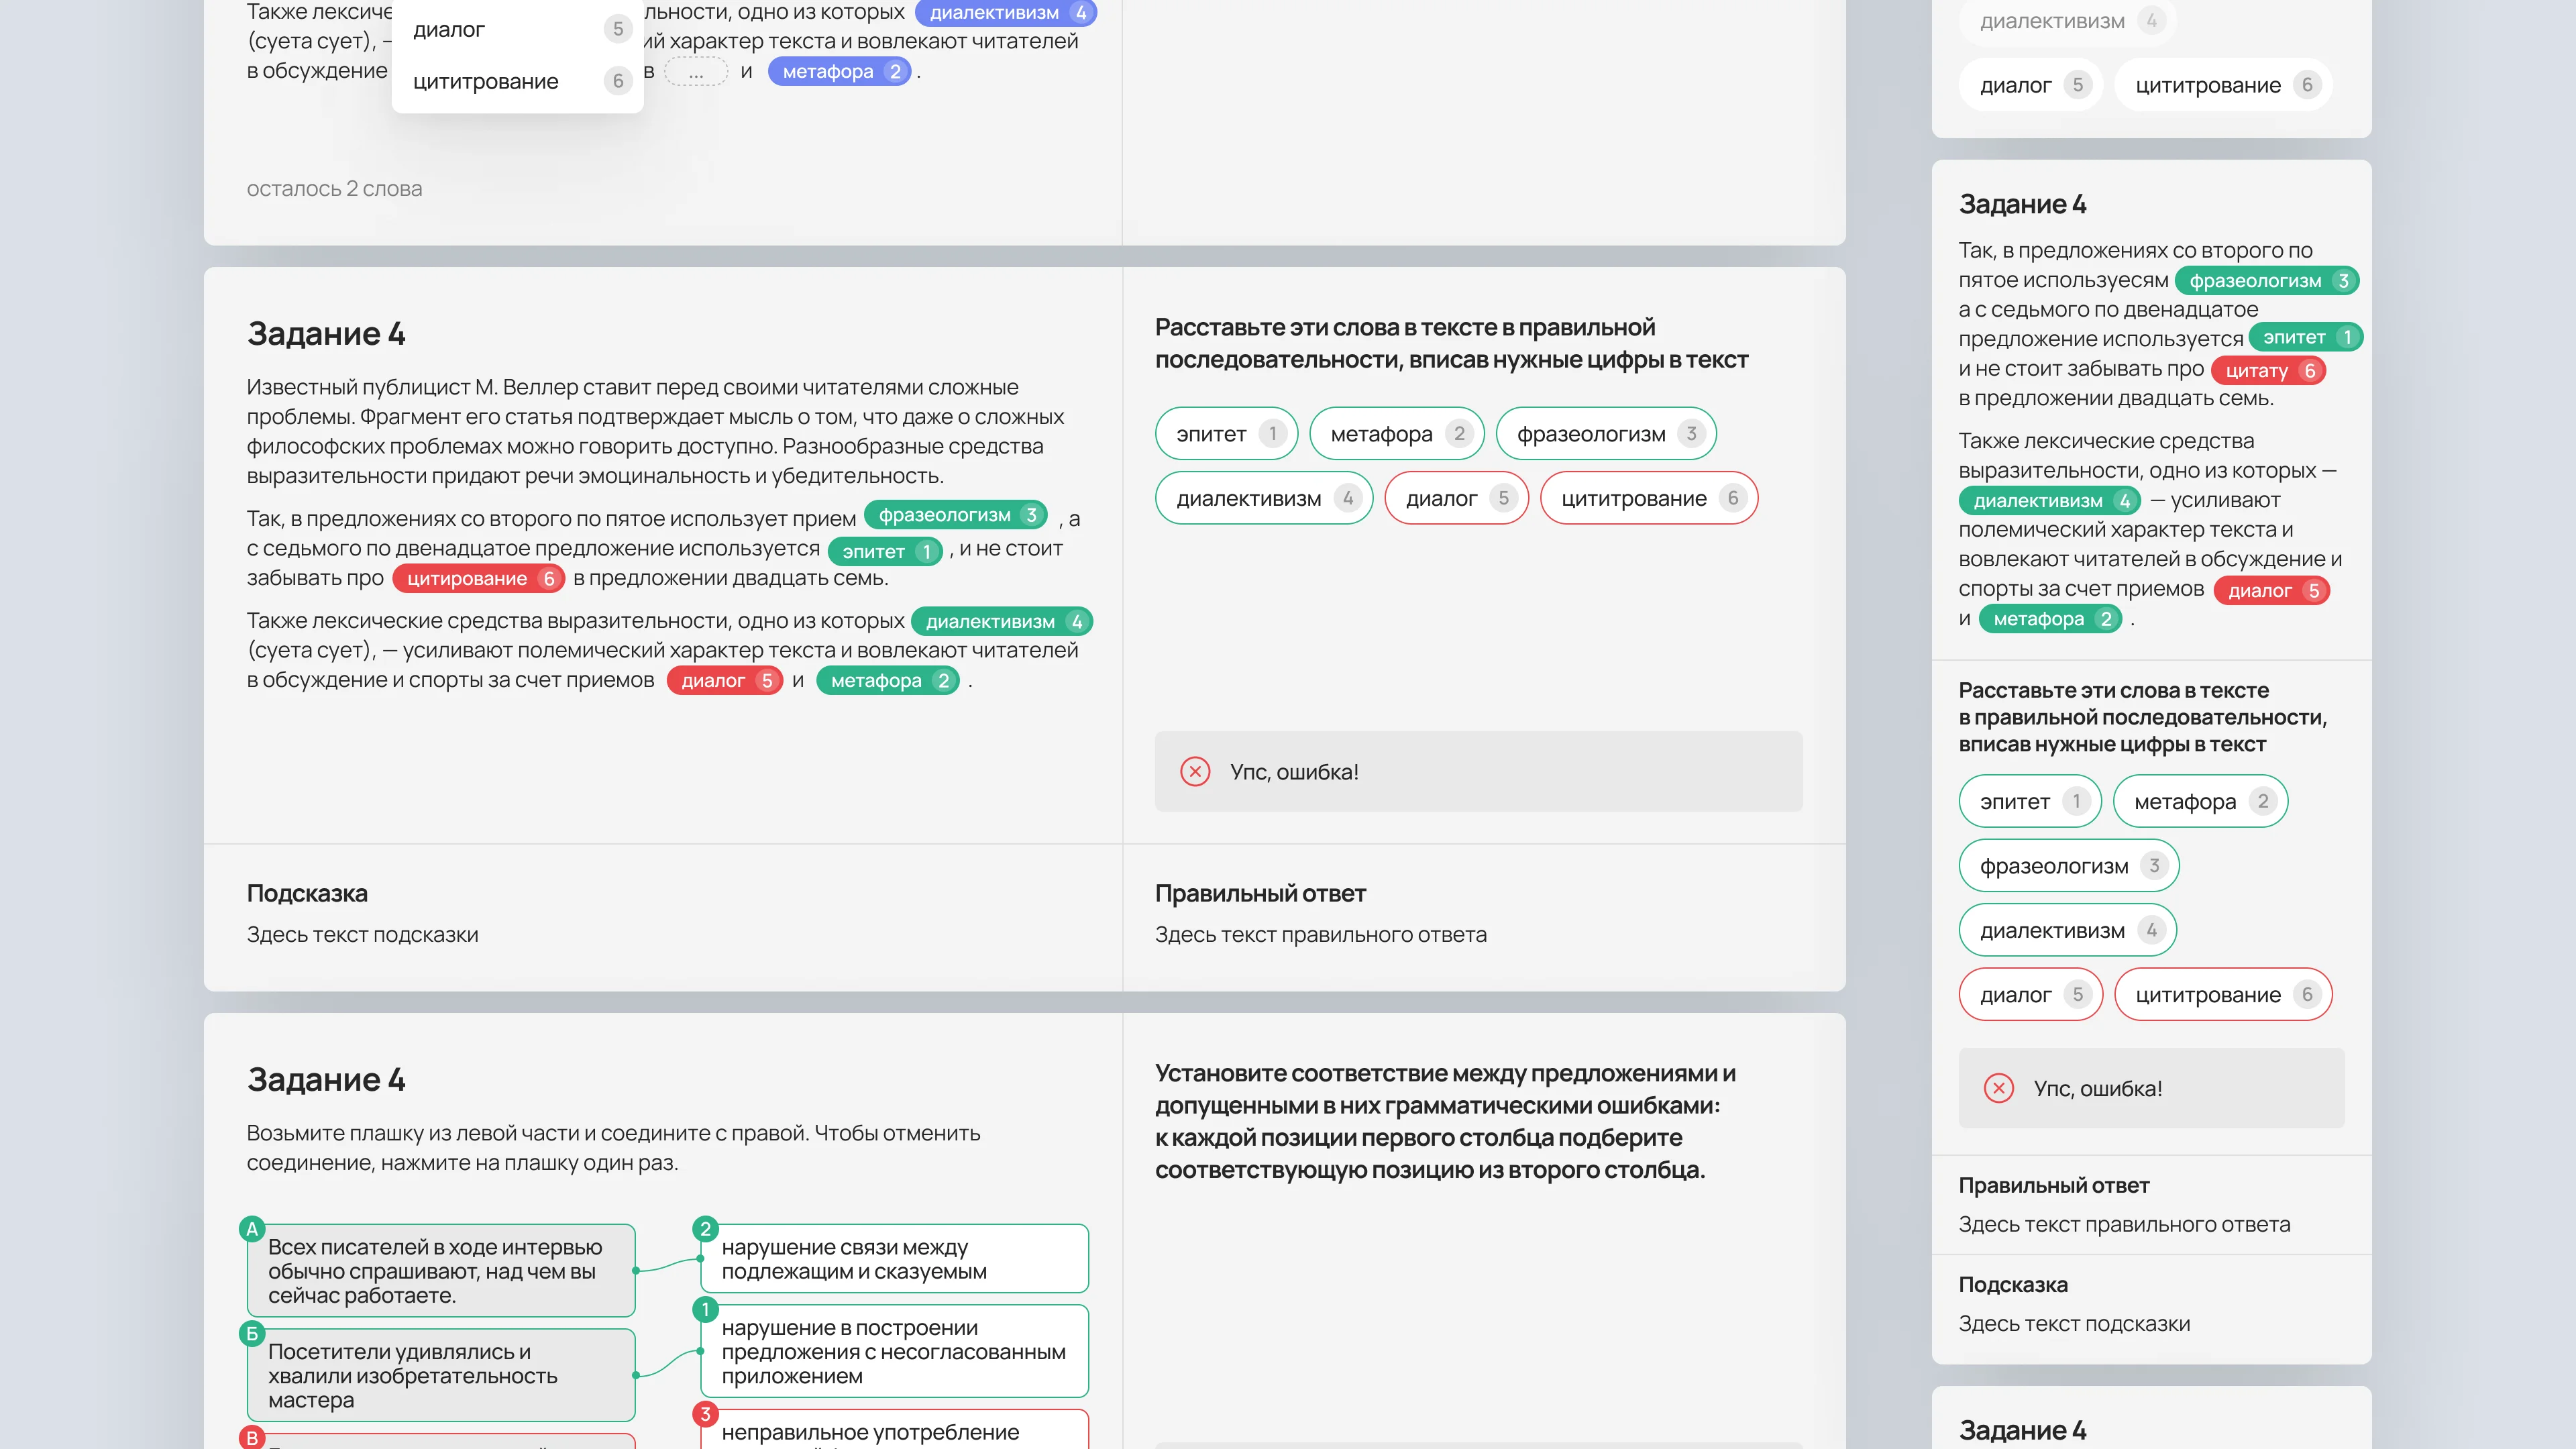Click the blue "метафора 2" chip in the top text

[x=840, y=72]
